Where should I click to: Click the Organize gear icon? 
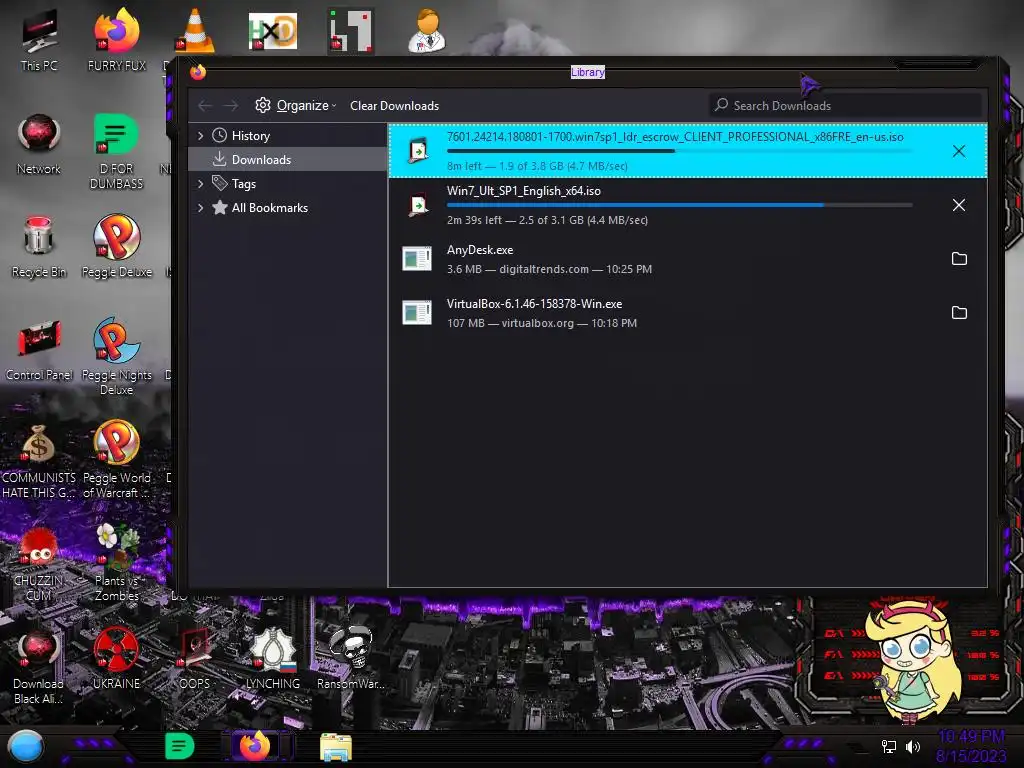263,105
